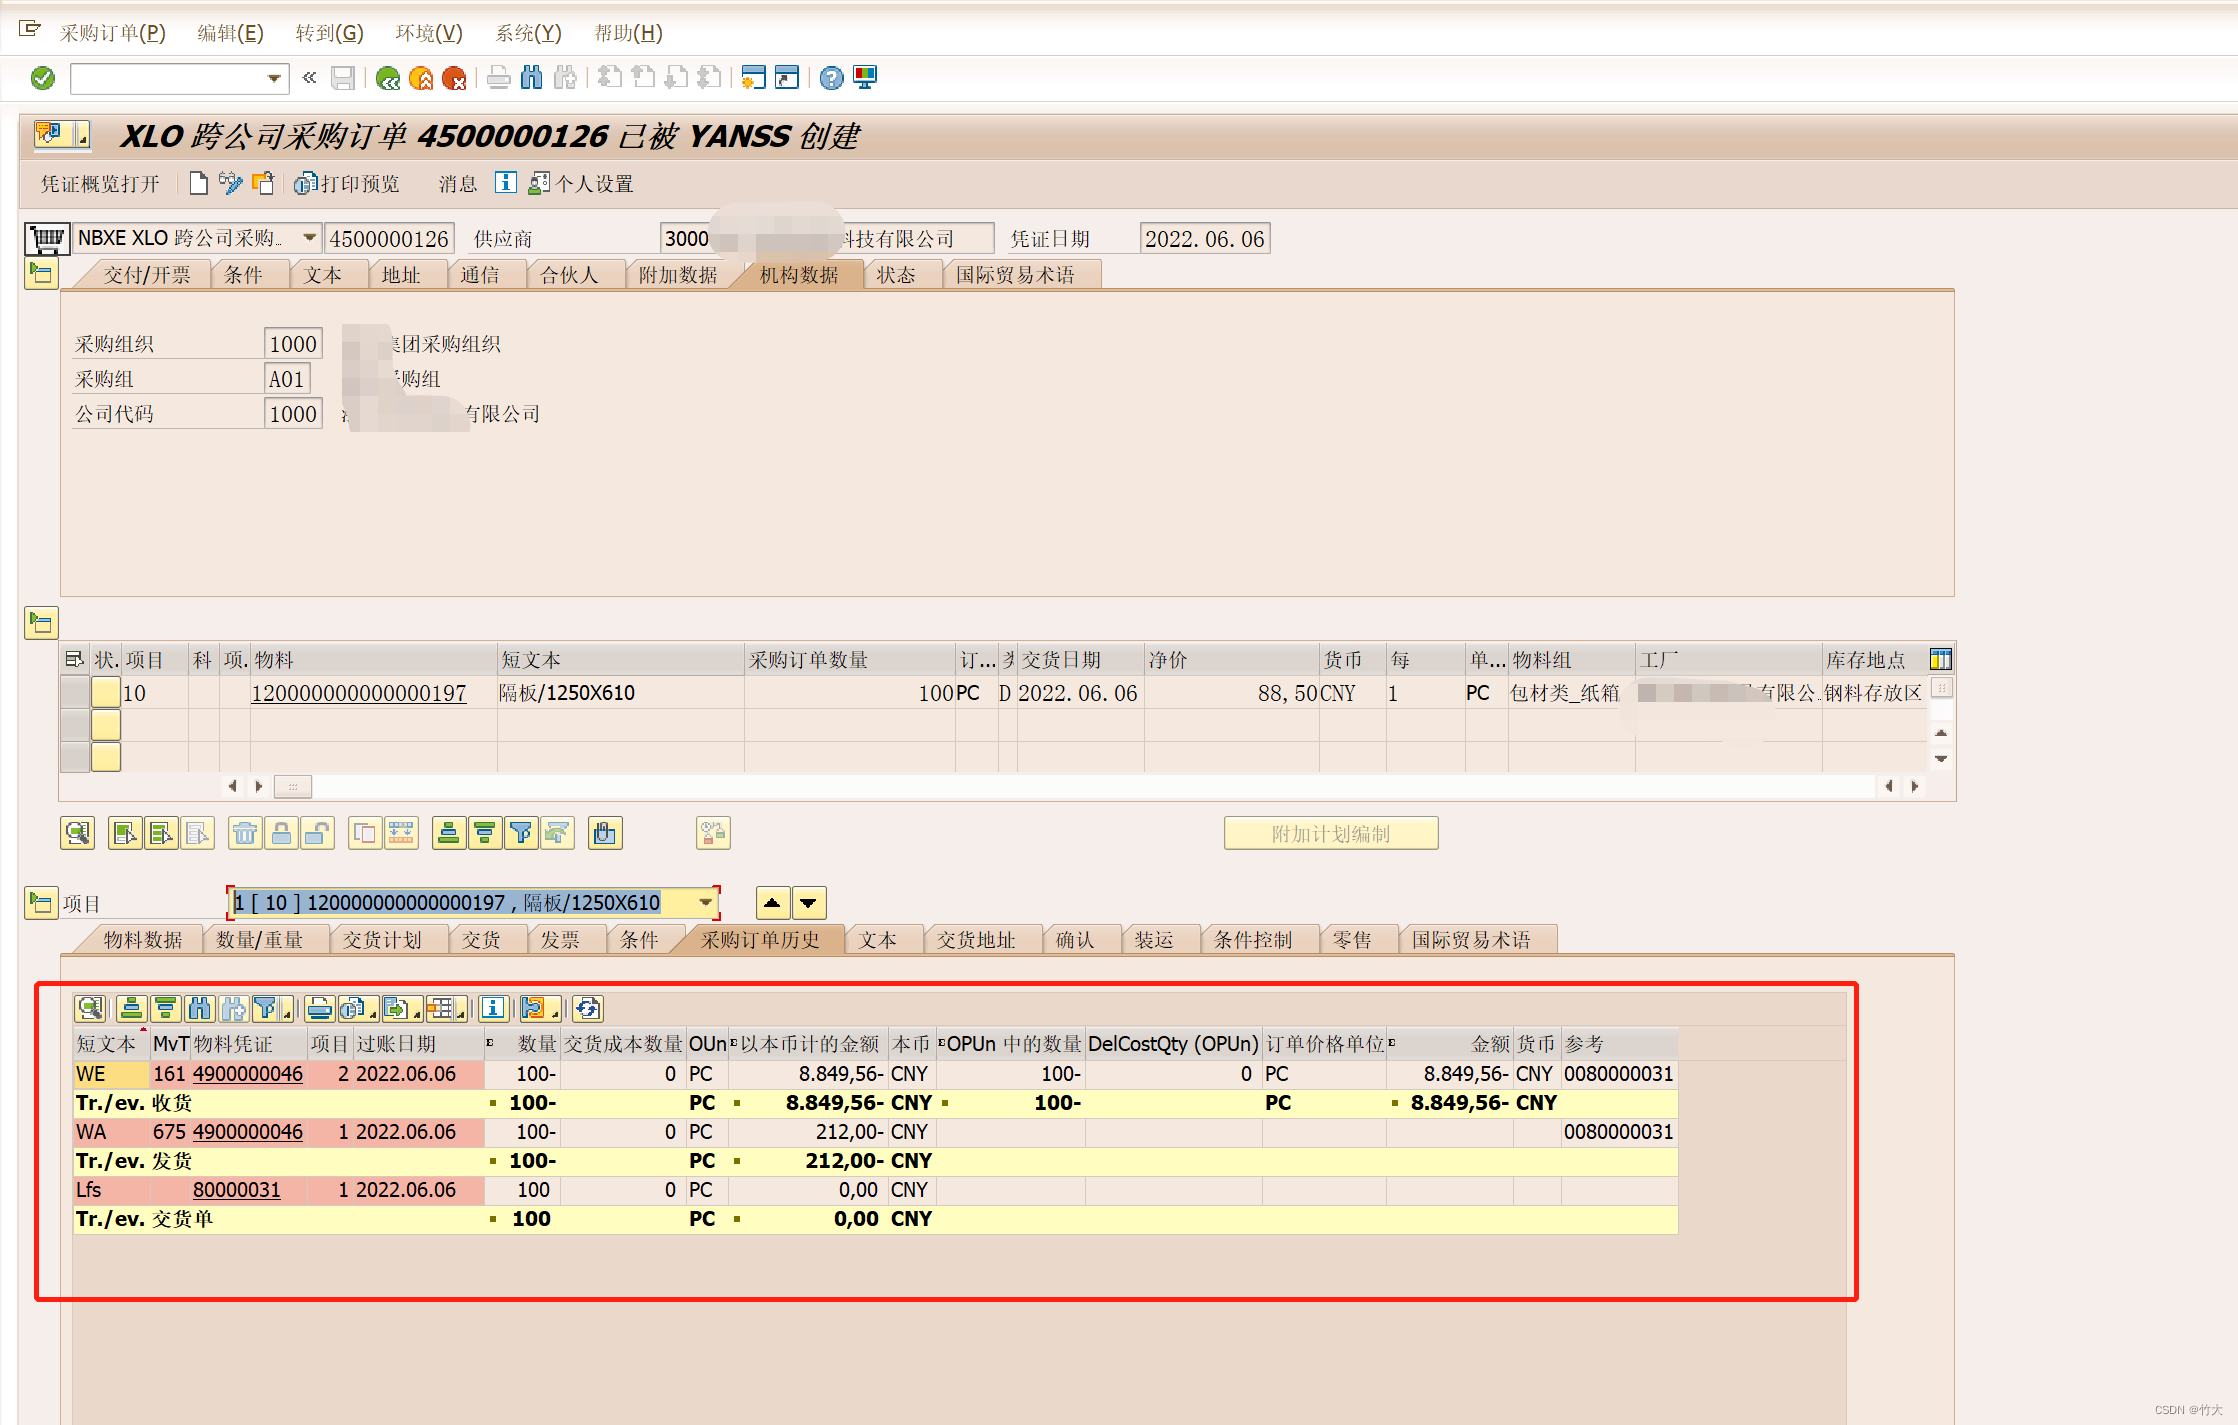Click the Refresh icon in history toolbar

pos(587,1009)
